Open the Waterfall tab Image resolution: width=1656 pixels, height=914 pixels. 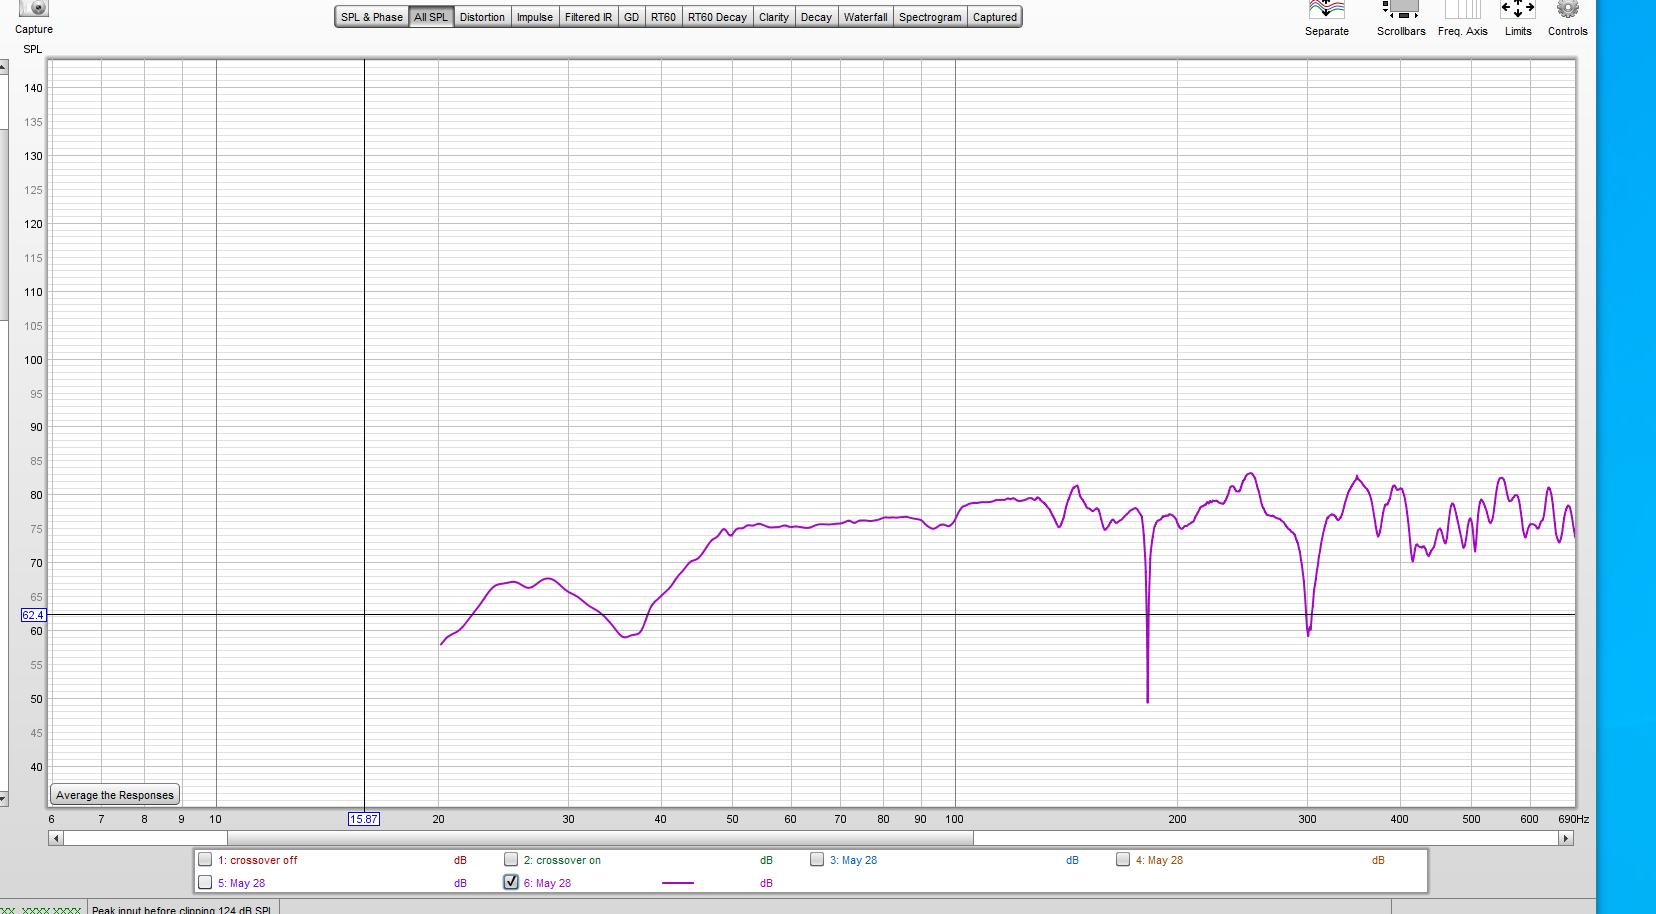(865, 17)
